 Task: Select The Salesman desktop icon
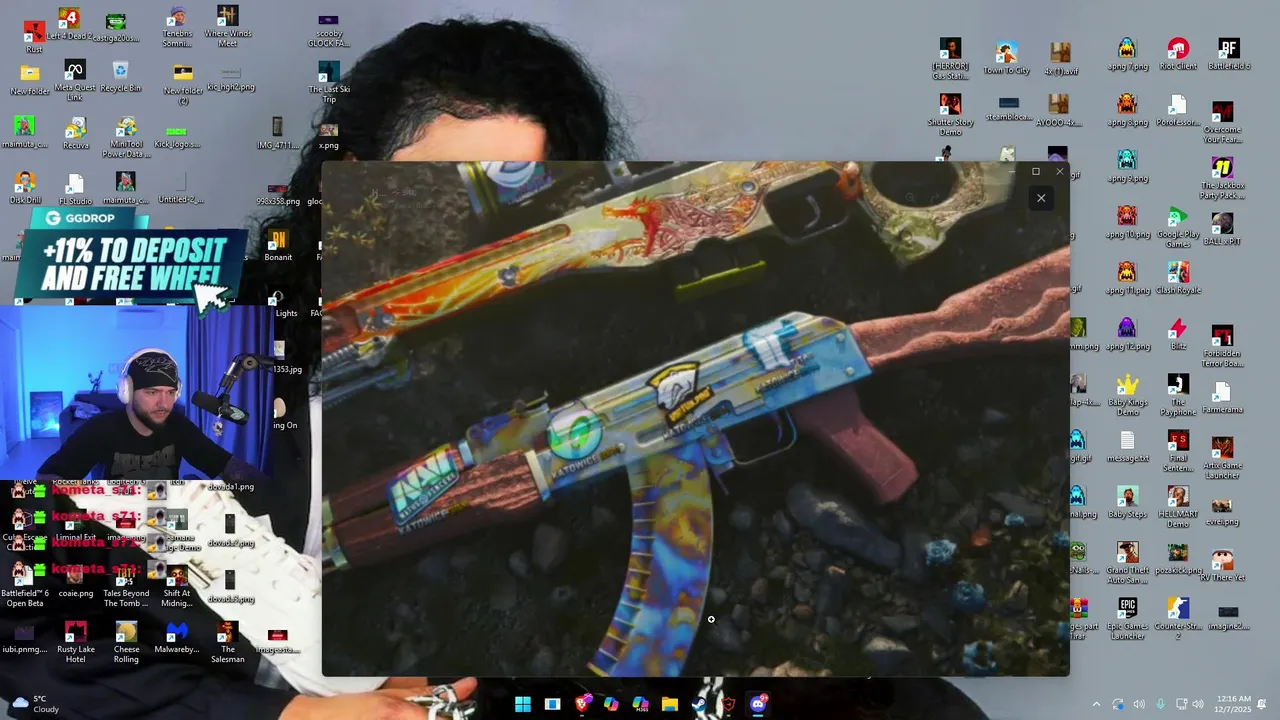point(228,642)
